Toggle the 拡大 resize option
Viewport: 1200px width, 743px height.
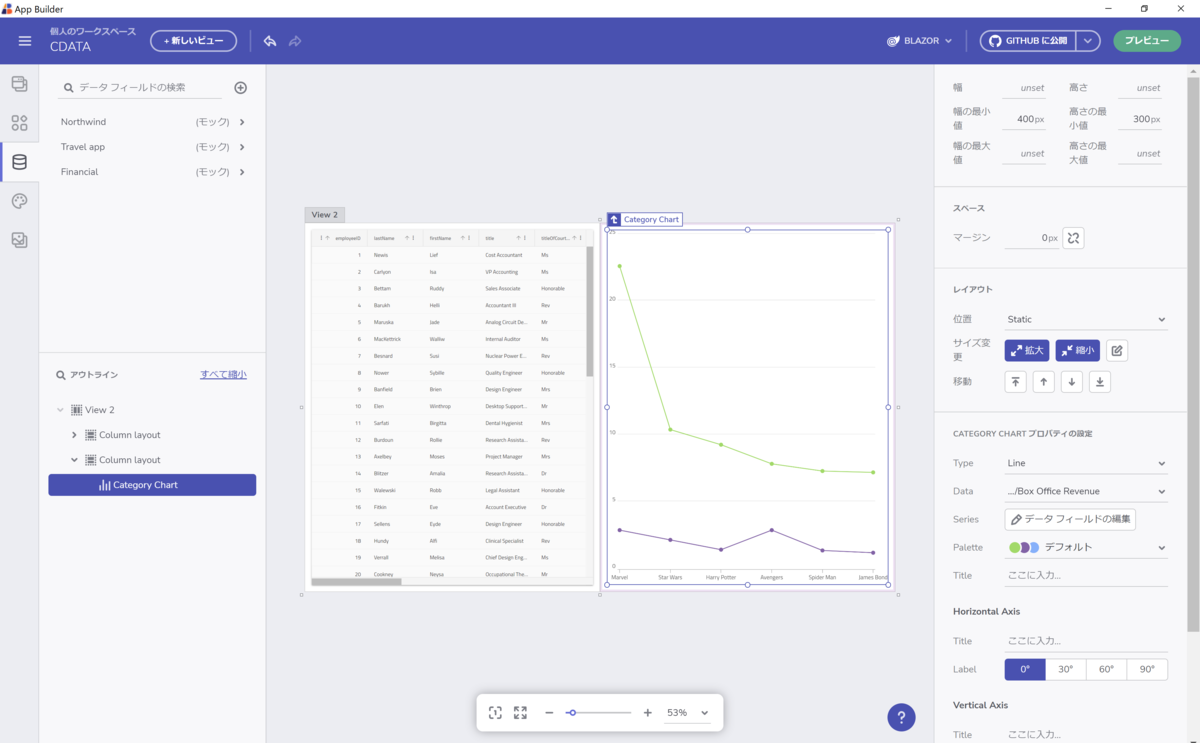[x=1027, y=351]
